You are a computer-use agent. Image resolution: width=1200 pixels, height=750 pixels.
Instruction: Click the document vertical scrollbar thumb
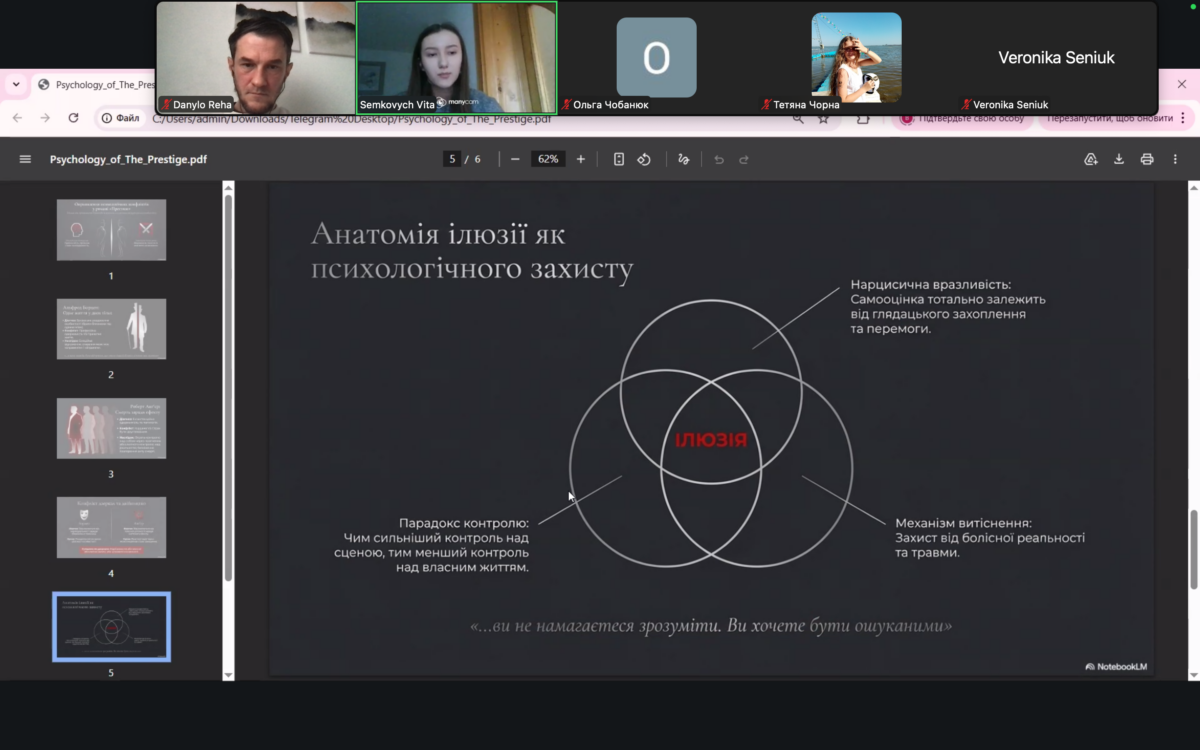(x=1193, y=548)
